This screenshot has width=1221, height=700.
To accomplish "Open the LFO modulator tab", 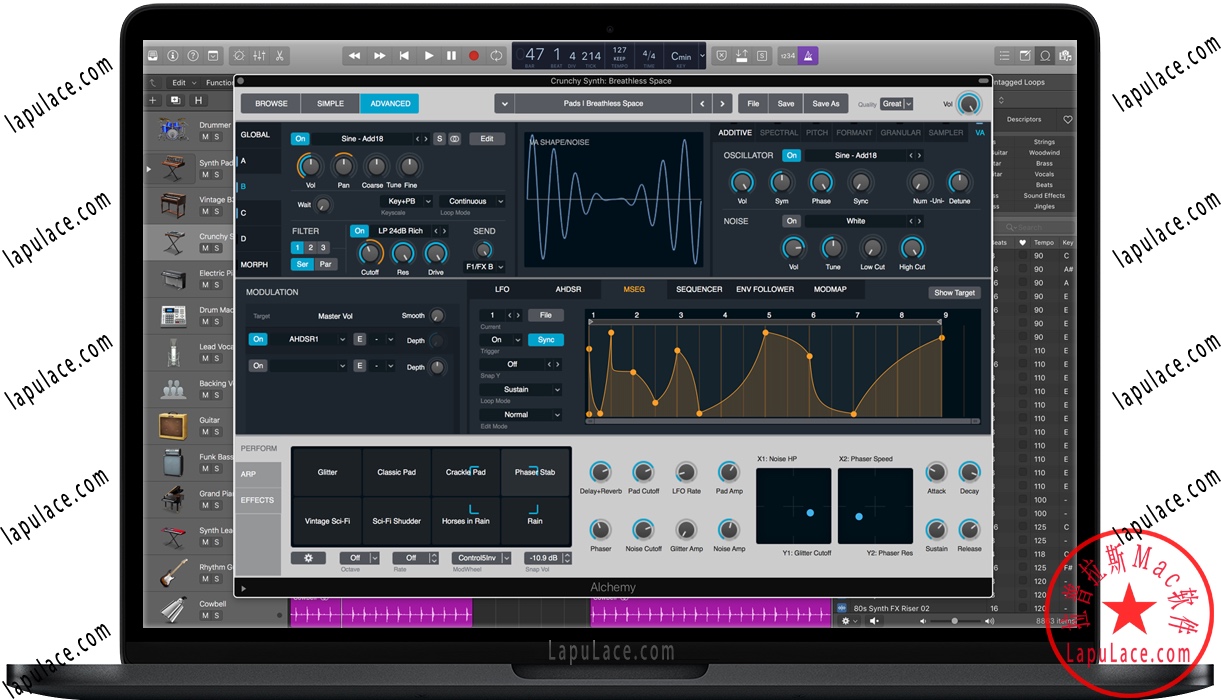I will tap(502, 290).
